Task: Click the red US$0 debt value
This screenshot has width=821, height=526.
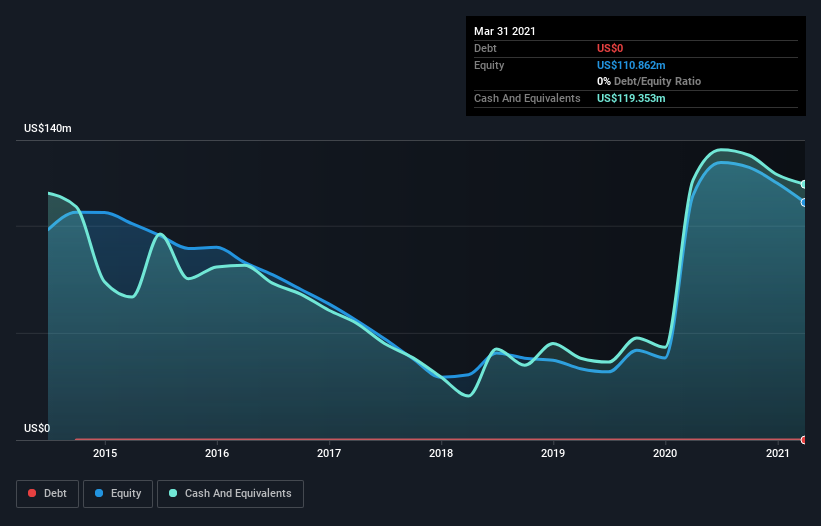Action: click(610, 48)
